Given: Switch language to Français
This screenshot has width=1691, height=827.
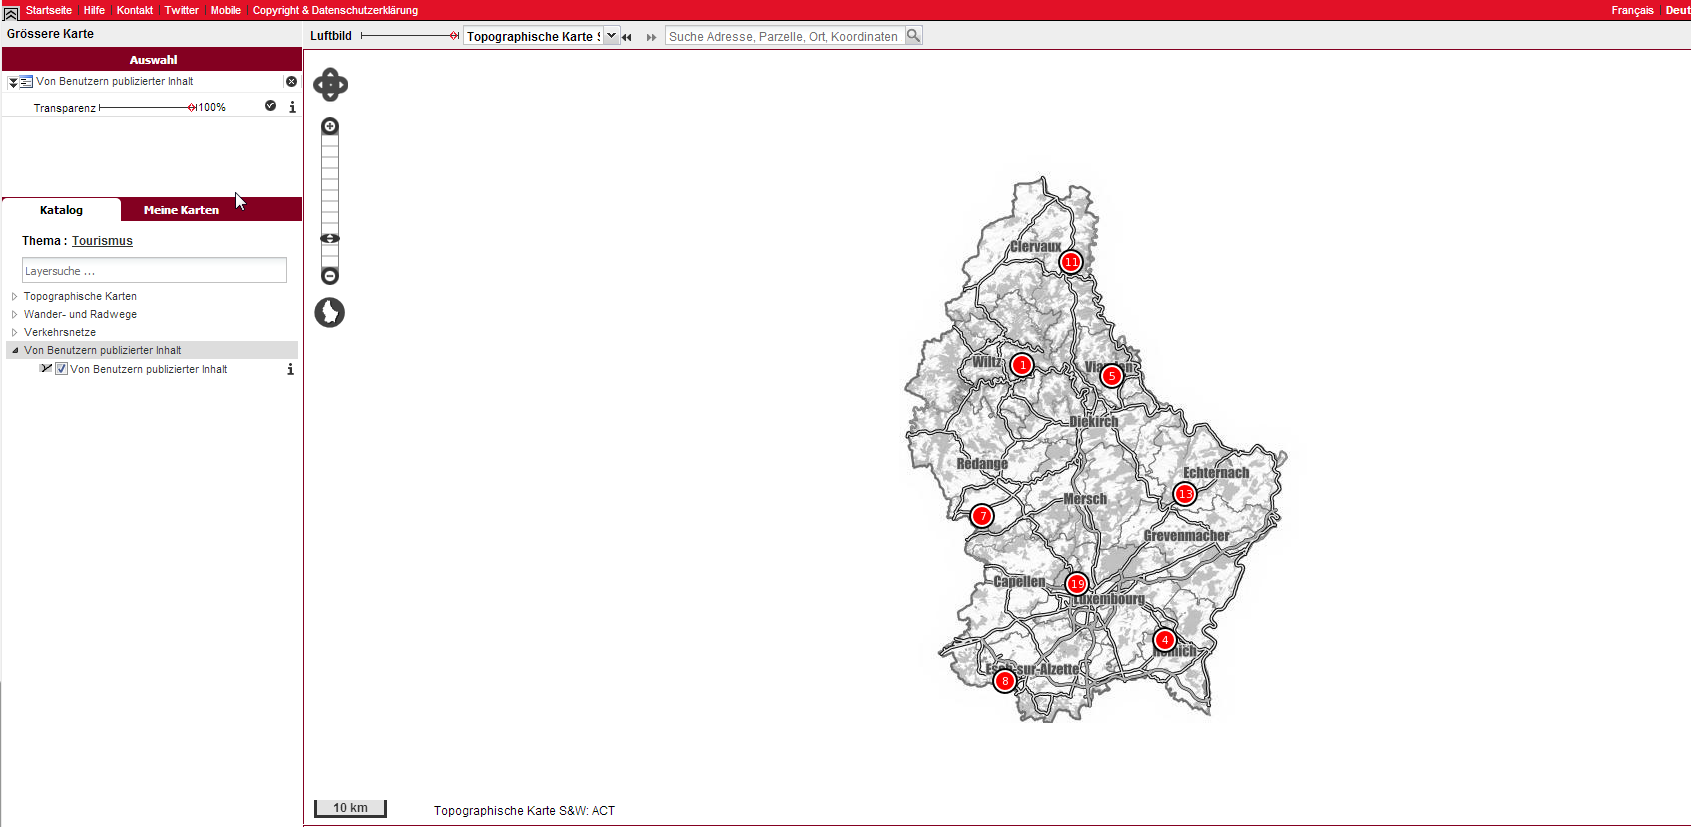Looking at the screenshot, I should pos(1631,10).
